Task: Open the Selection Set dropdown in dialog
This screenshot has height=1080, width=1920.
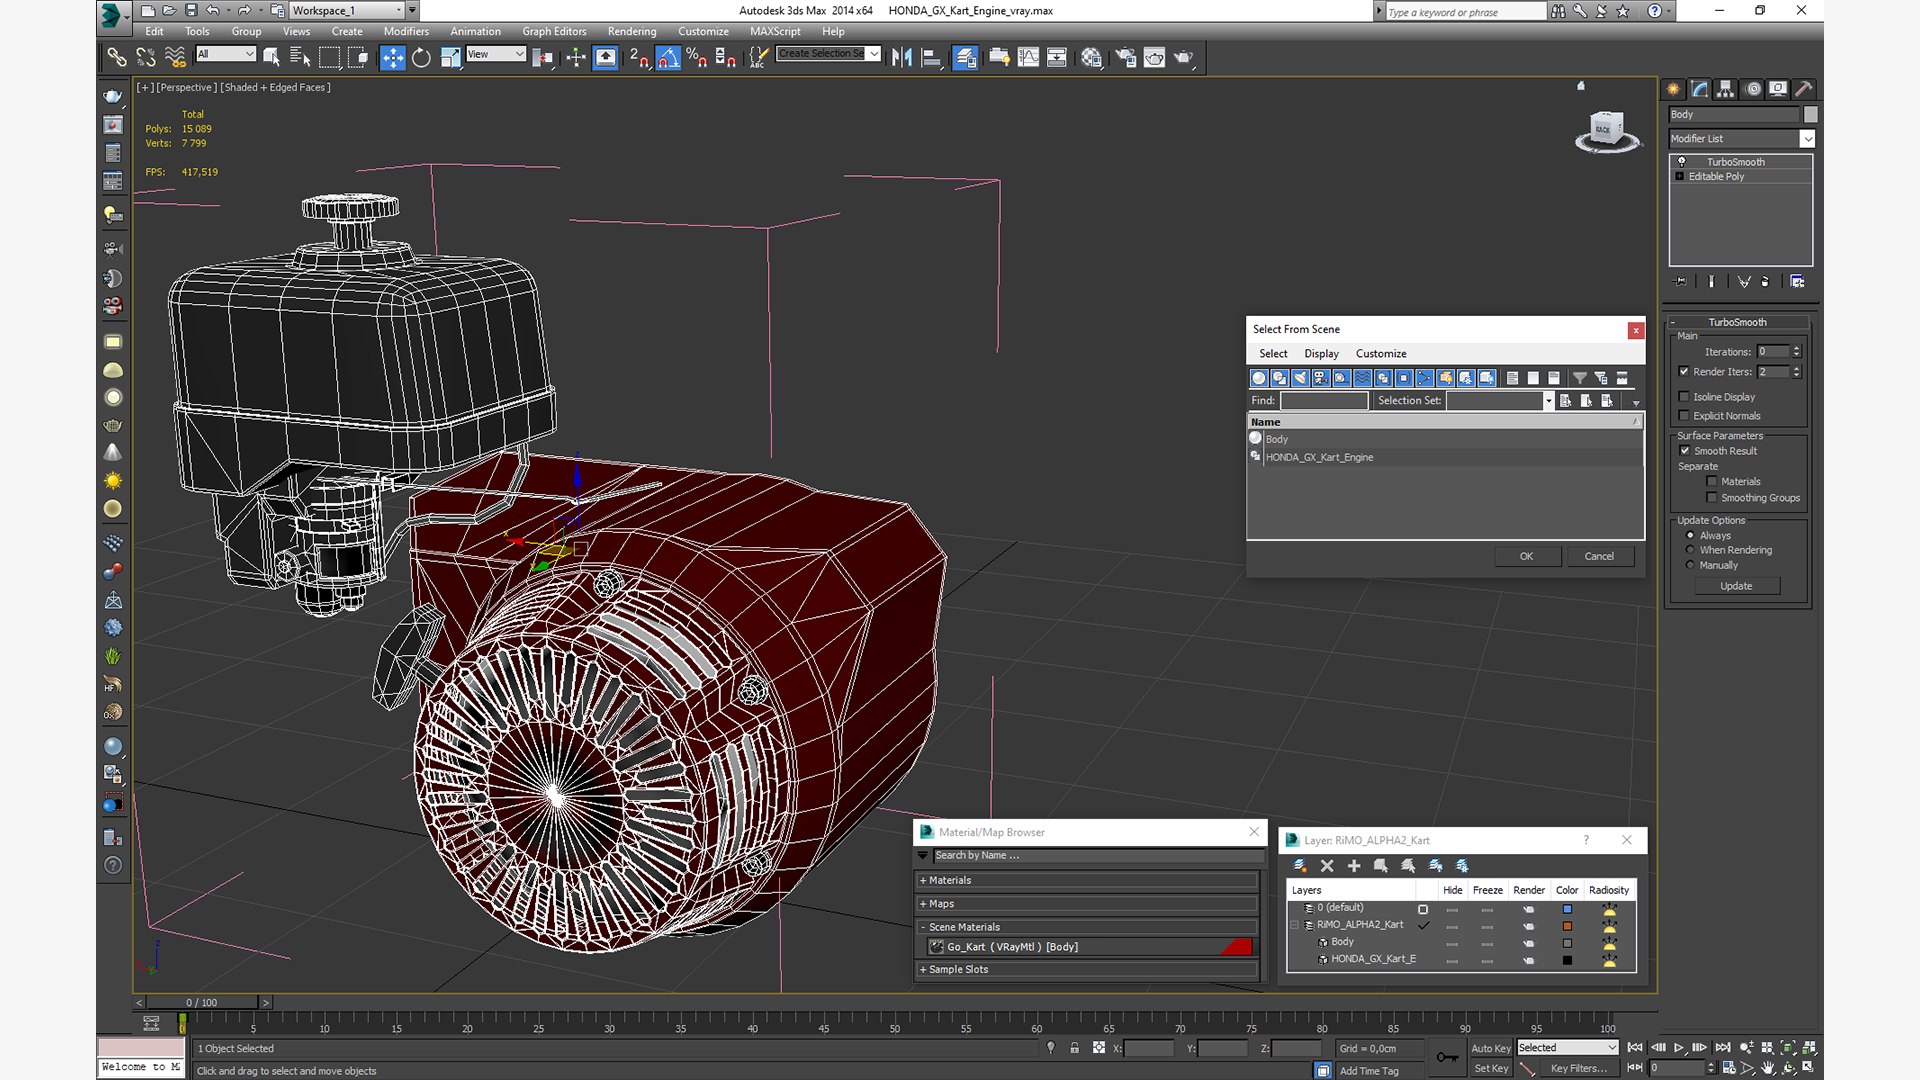Action: pos(1549,401)
